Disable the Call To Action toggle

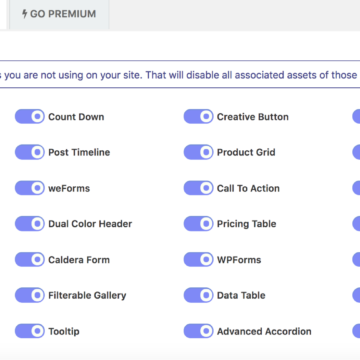tap(198, 188)
